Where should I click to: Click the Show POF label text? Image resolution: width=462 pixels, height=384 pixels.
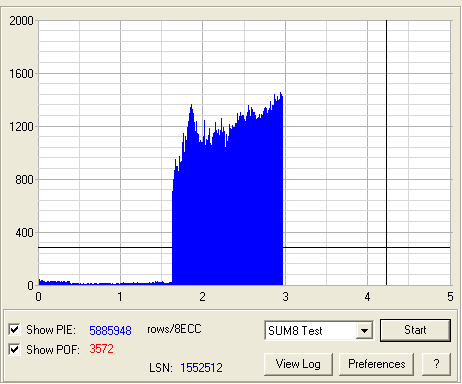point(53,350)
